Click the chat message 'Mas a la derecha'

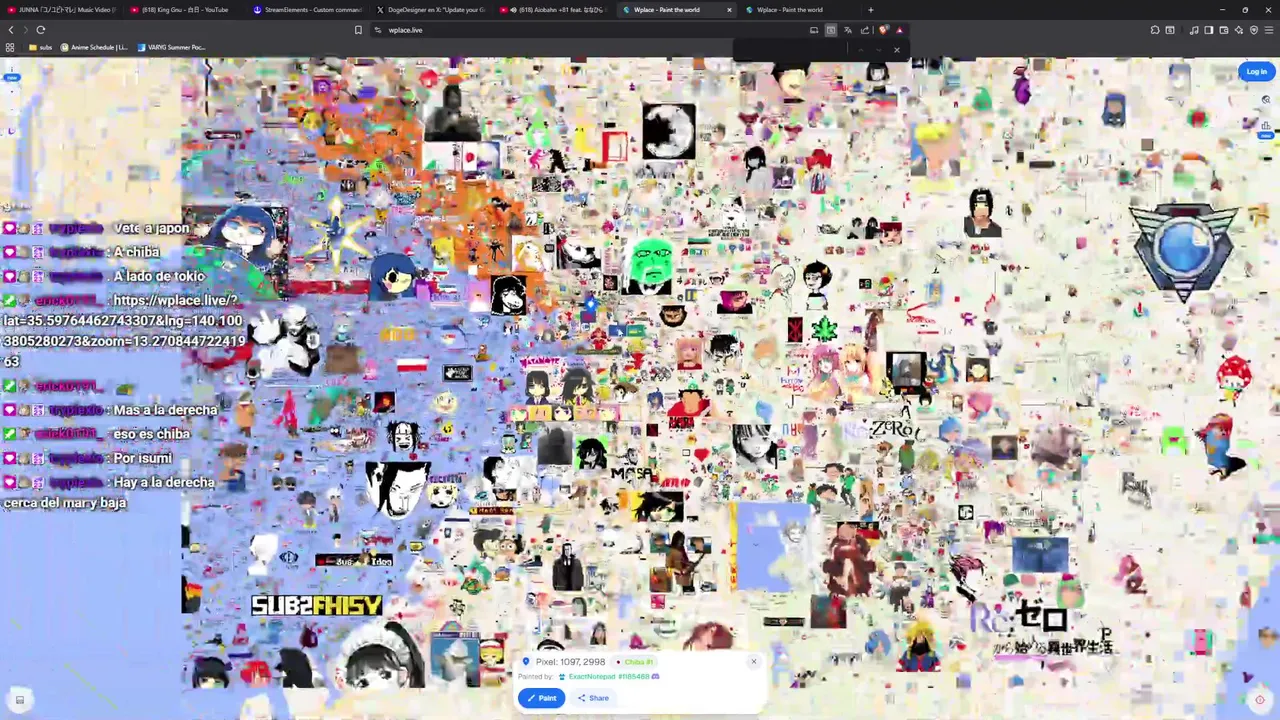click(165, 410)
